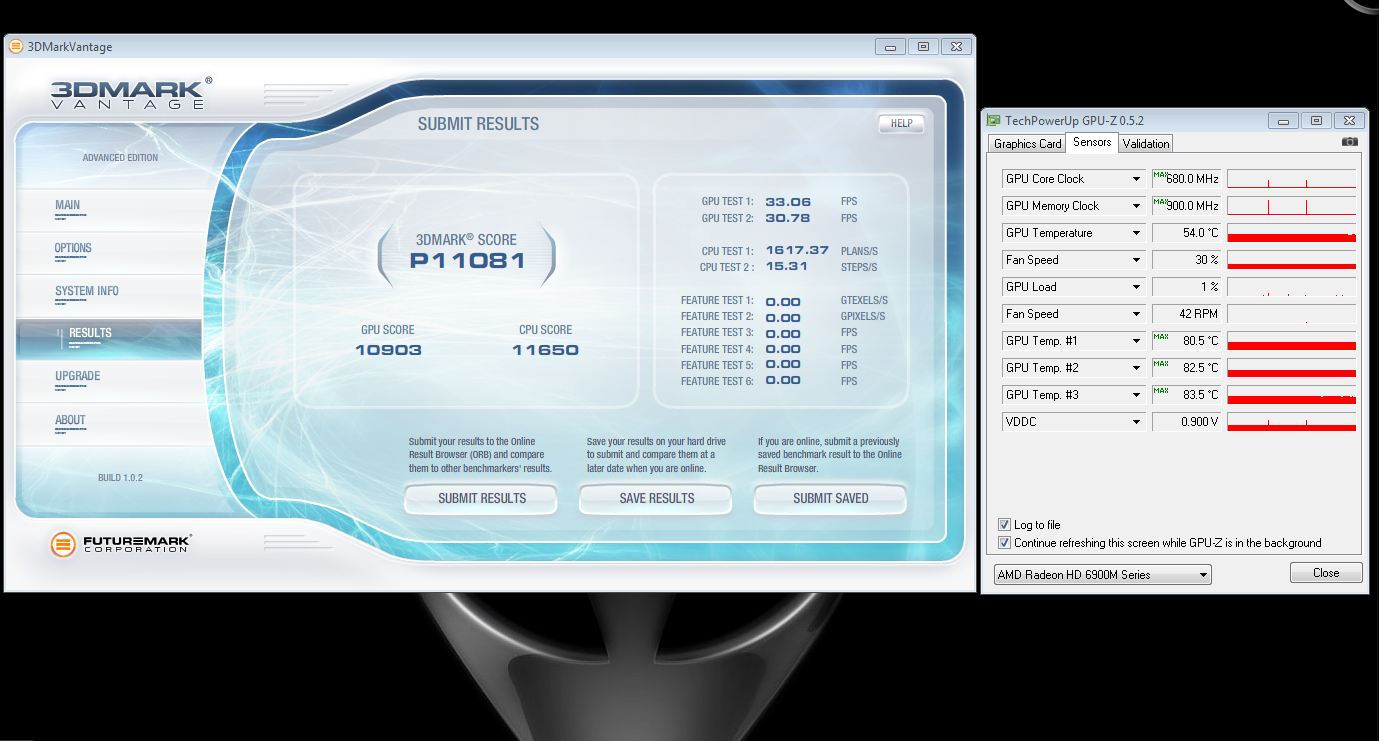
Task: Click the GPU Load history graph
Action: tap(1291, 287)
